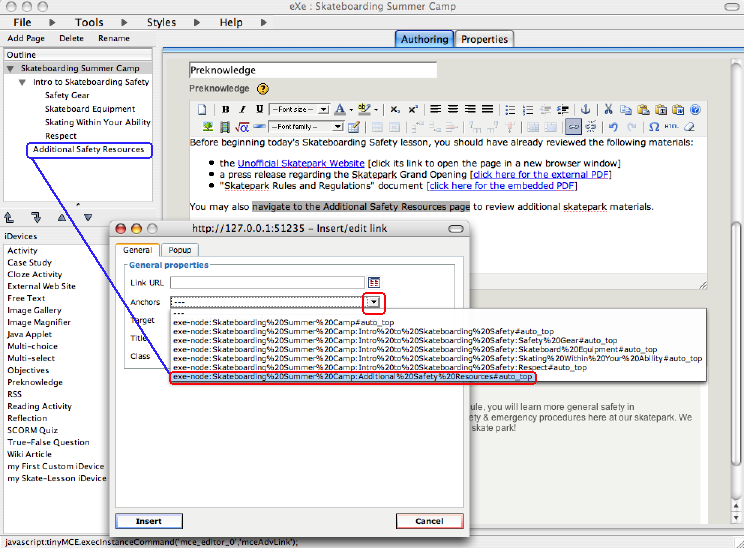Outdent the selected text

545,110
